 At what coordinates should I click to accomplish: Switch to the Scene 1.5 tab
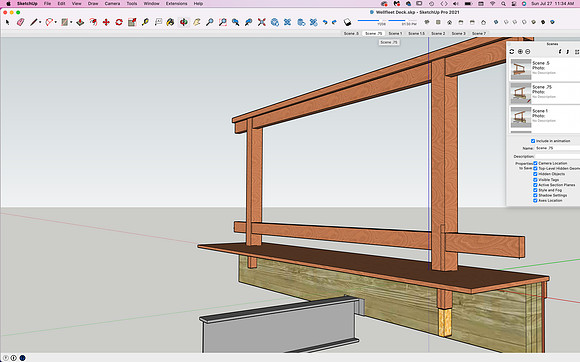click(x=417, y=33)
